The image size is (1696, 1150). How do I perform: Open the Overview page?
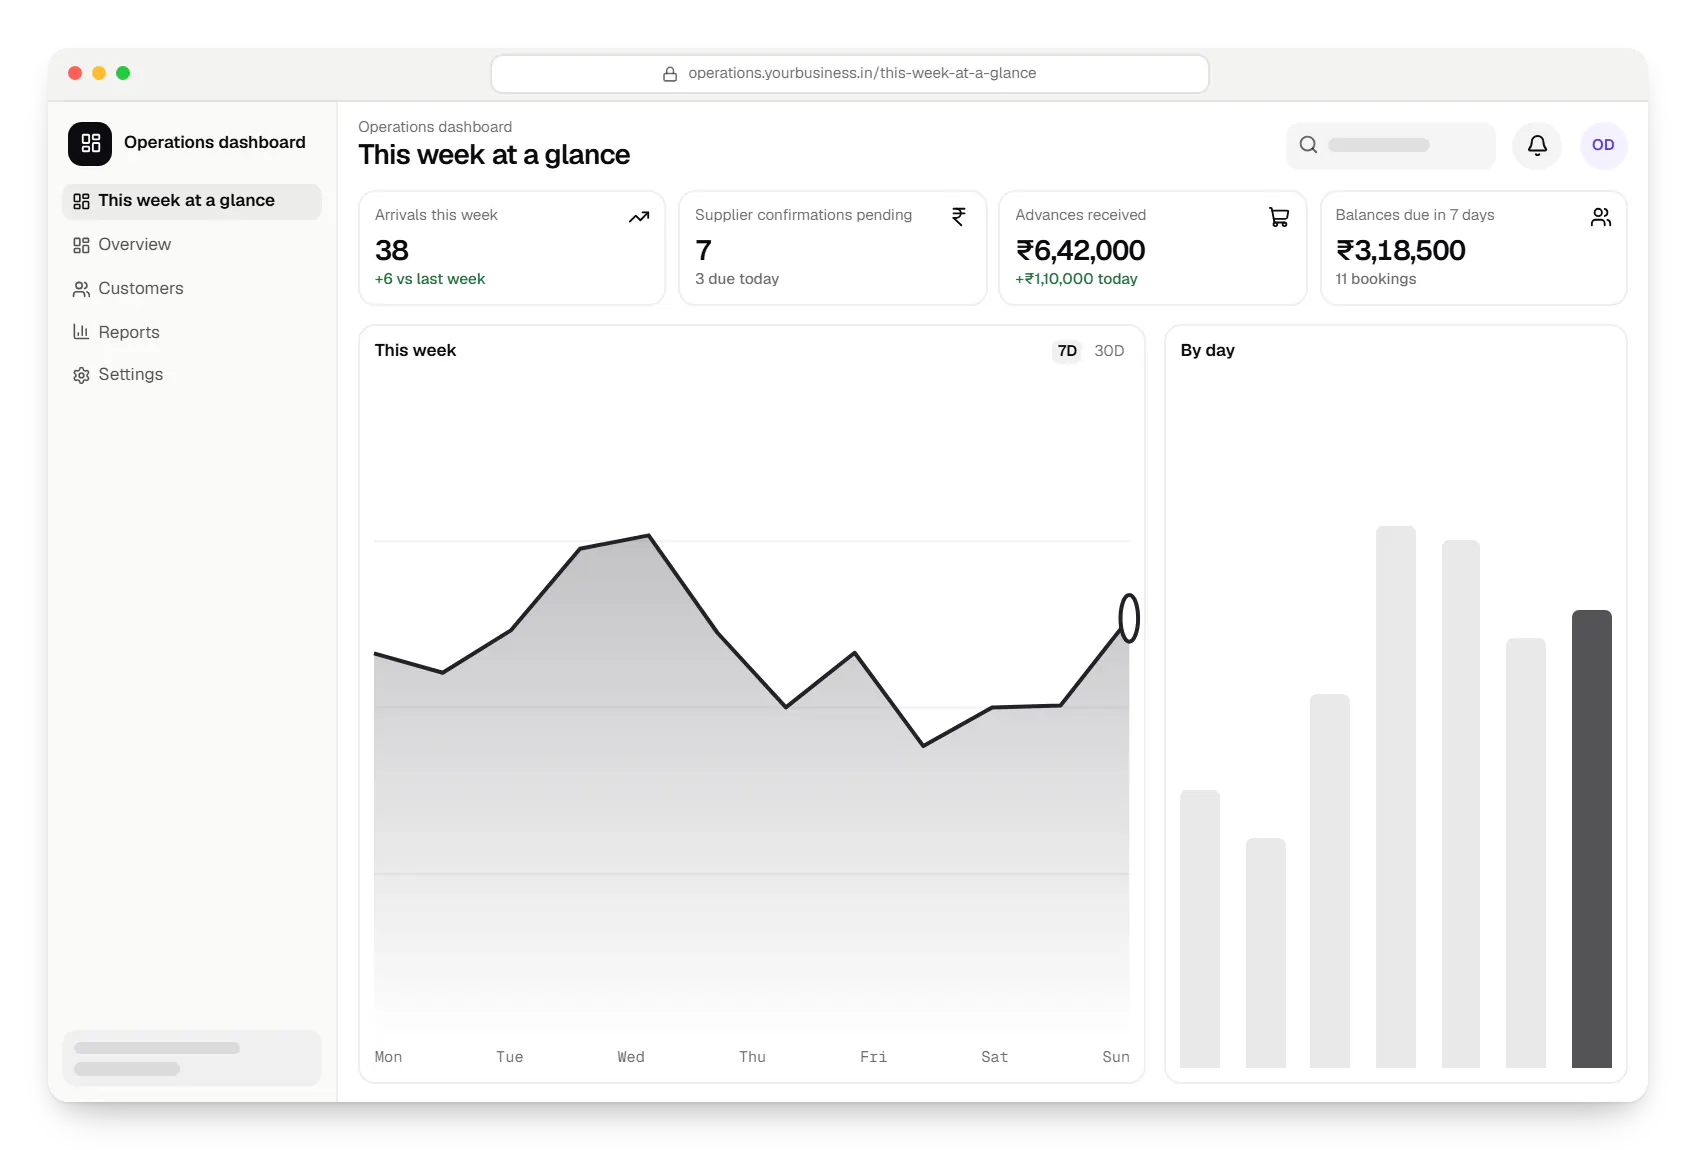pos(192,245)
